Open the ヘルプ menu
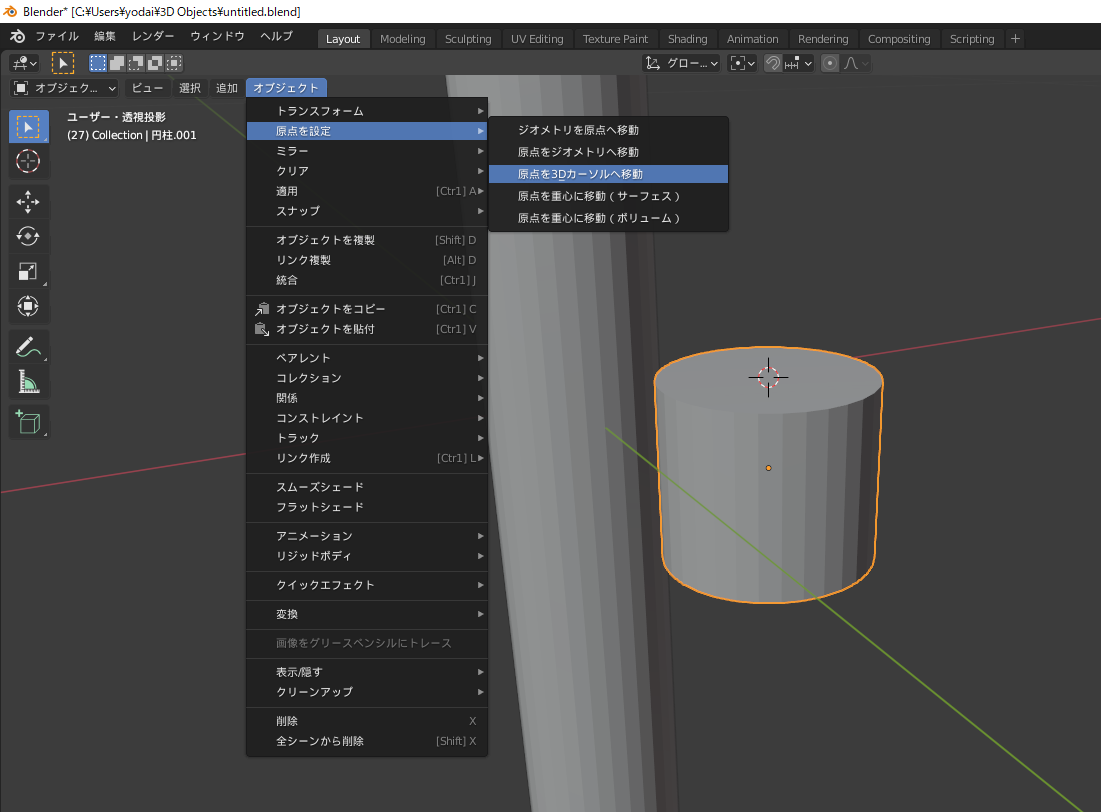Screen dimensions: 1101x812 coord(277,36)
